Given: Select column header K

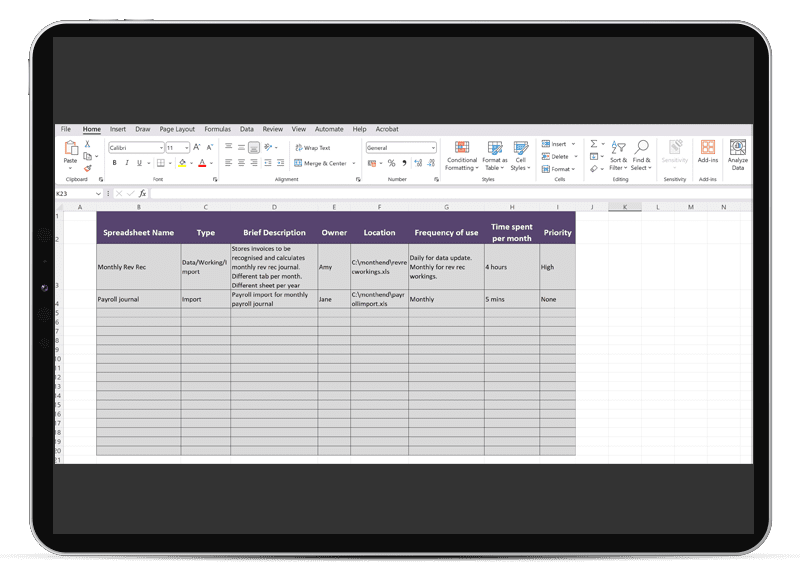Looking at the screenshot, I should pyautogui.click(x=624, y=207).
